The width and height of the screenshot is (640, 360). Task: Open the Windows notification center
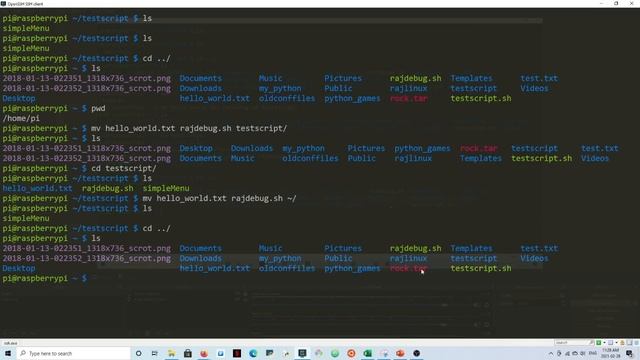tap(629, 353)
